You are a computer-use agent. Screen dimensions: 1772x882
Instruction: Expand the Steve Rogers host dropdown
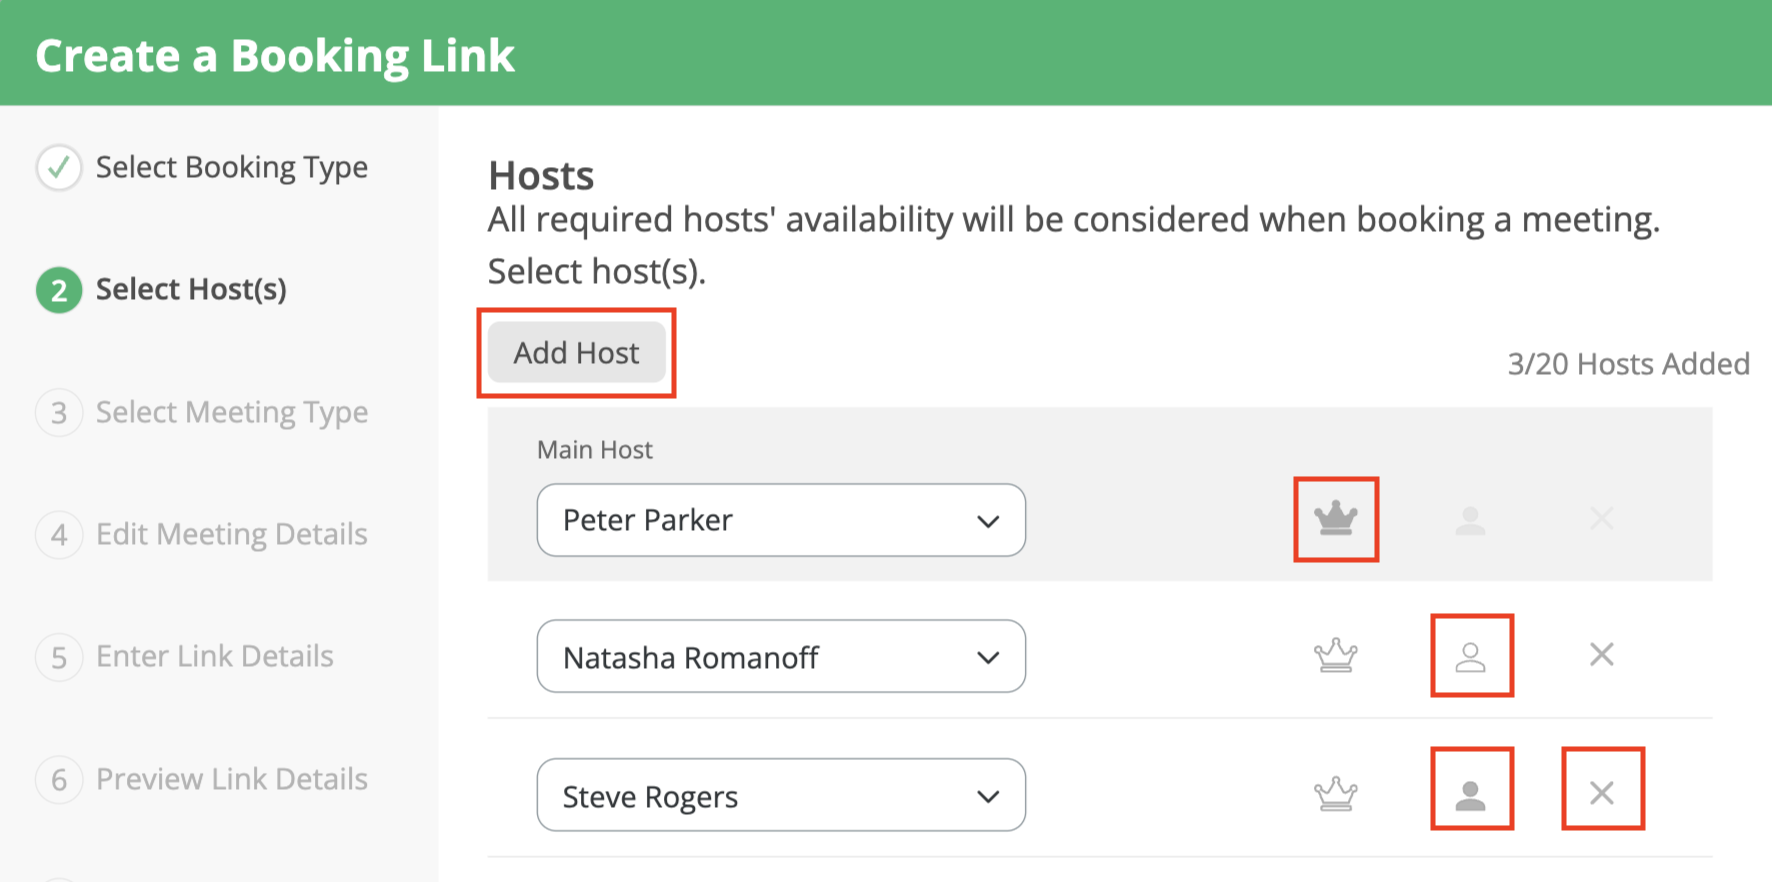tap(781, 795)
